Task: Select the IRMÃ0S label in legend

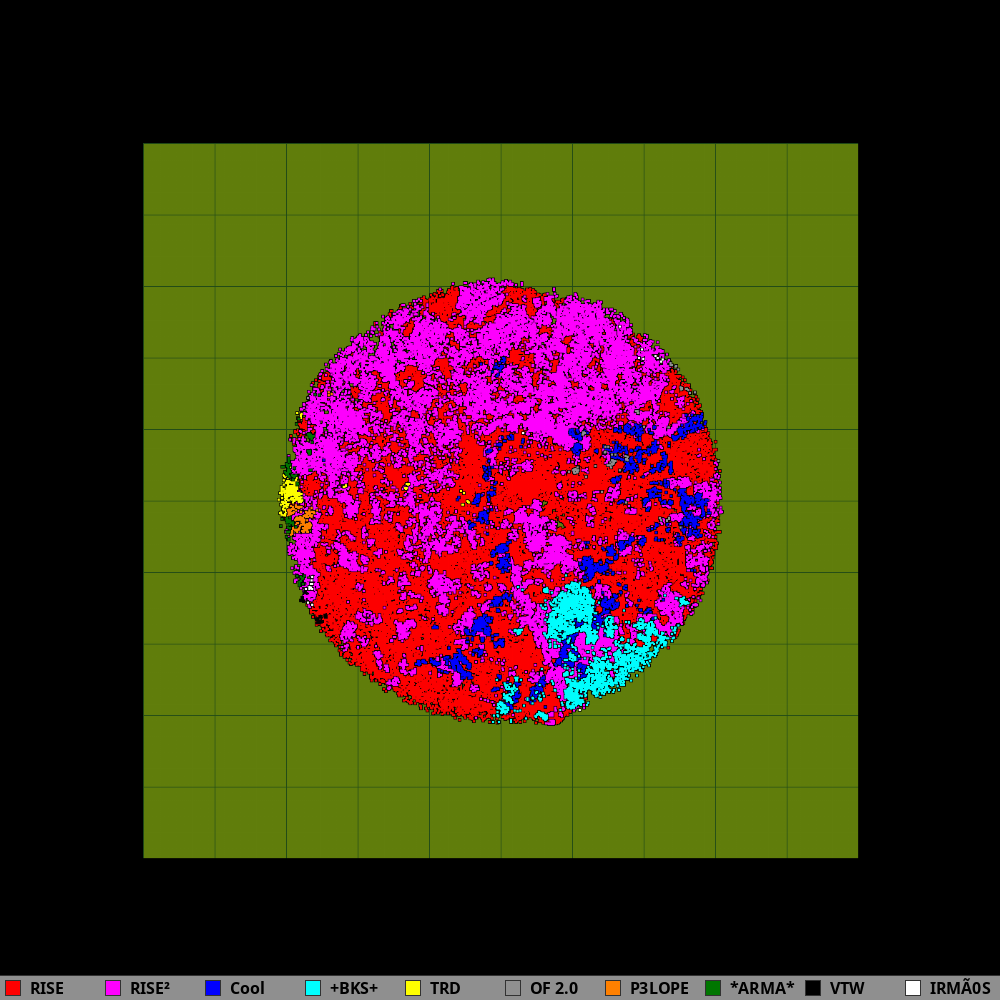Action: click(x=959, y=988)
